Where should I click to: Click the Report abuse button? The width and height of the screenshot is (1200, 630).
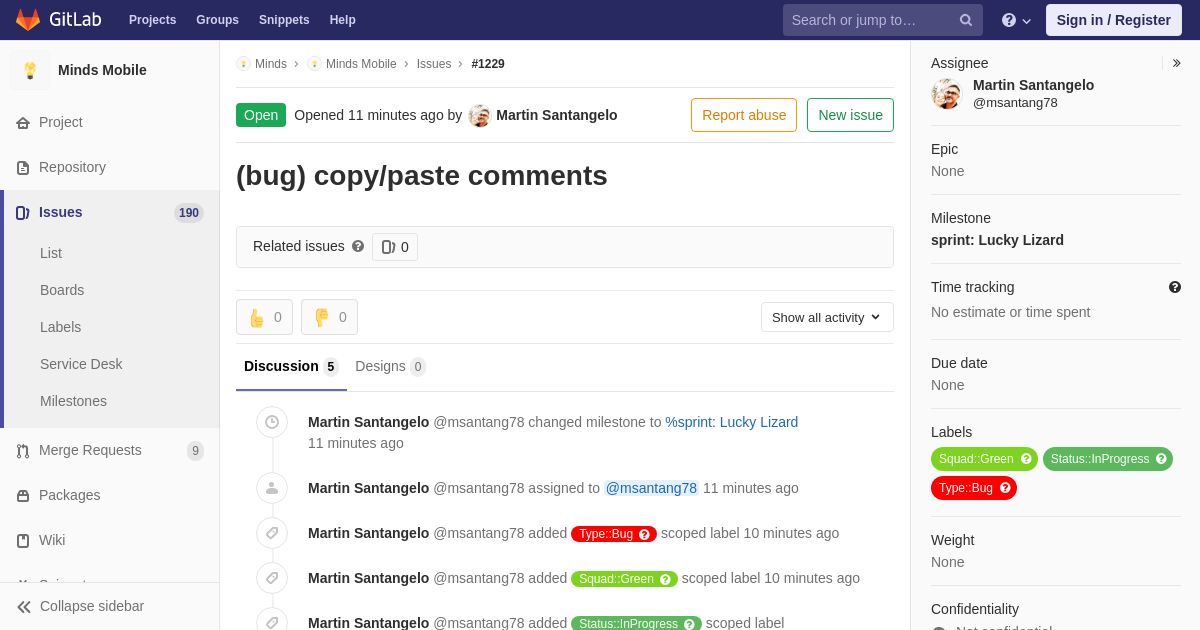(744, 115)
